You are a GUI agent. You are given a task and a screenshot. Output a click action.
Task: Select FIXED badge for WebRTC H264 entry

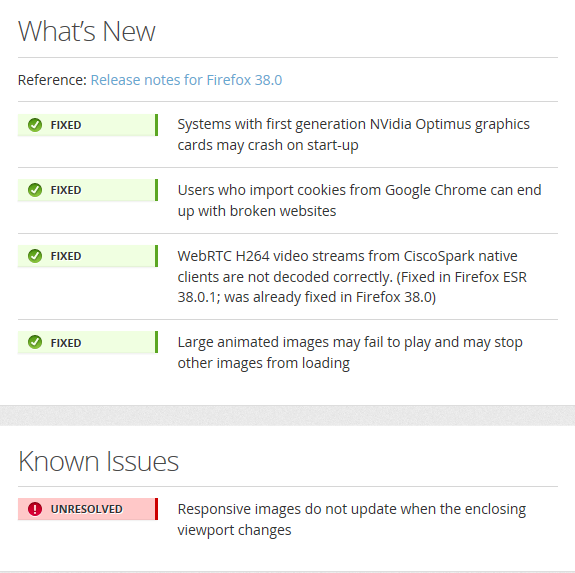coord(88,256)
